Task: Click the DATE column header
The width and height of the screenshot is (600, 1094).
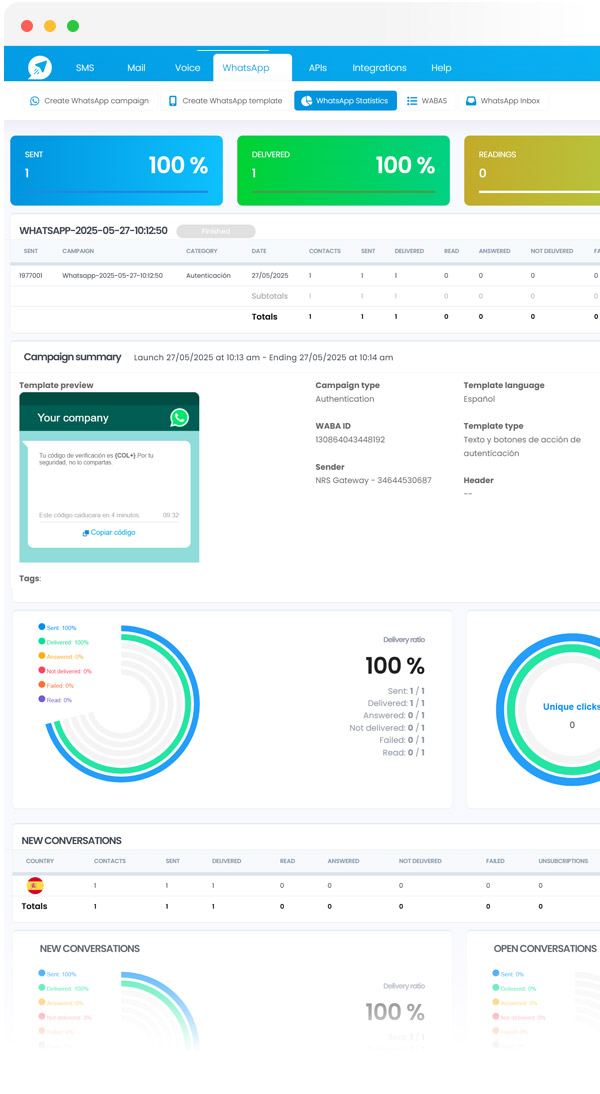Action: pyautogui.click(x=259, y=251)
